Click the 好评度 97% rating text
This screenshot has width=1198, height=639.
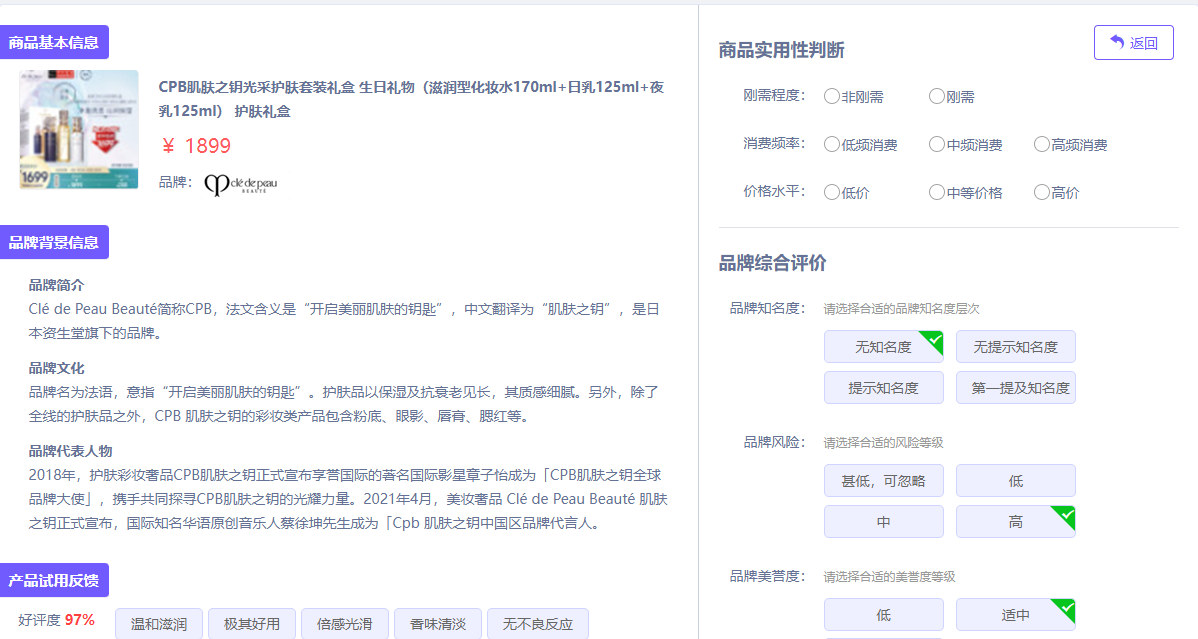coord(57,620)
